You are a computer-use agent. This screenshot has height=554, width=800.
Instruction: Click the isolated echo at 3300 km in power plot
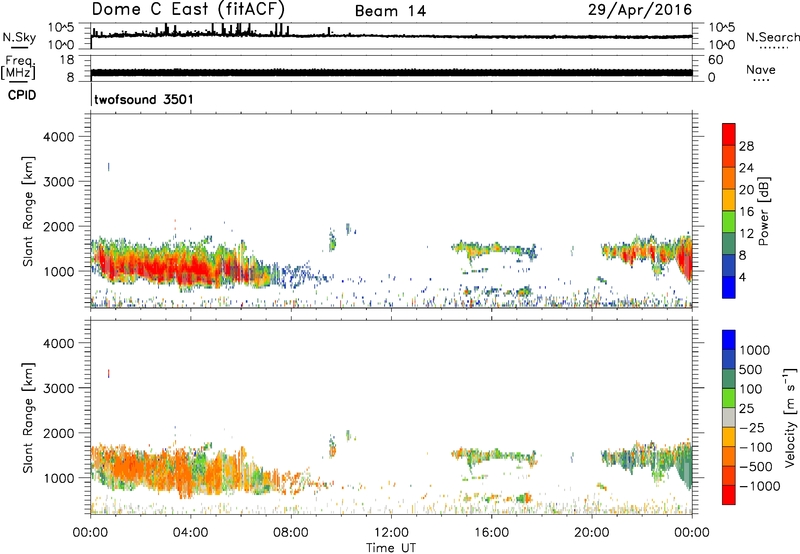pyautogui.click(x=108, y=166)
